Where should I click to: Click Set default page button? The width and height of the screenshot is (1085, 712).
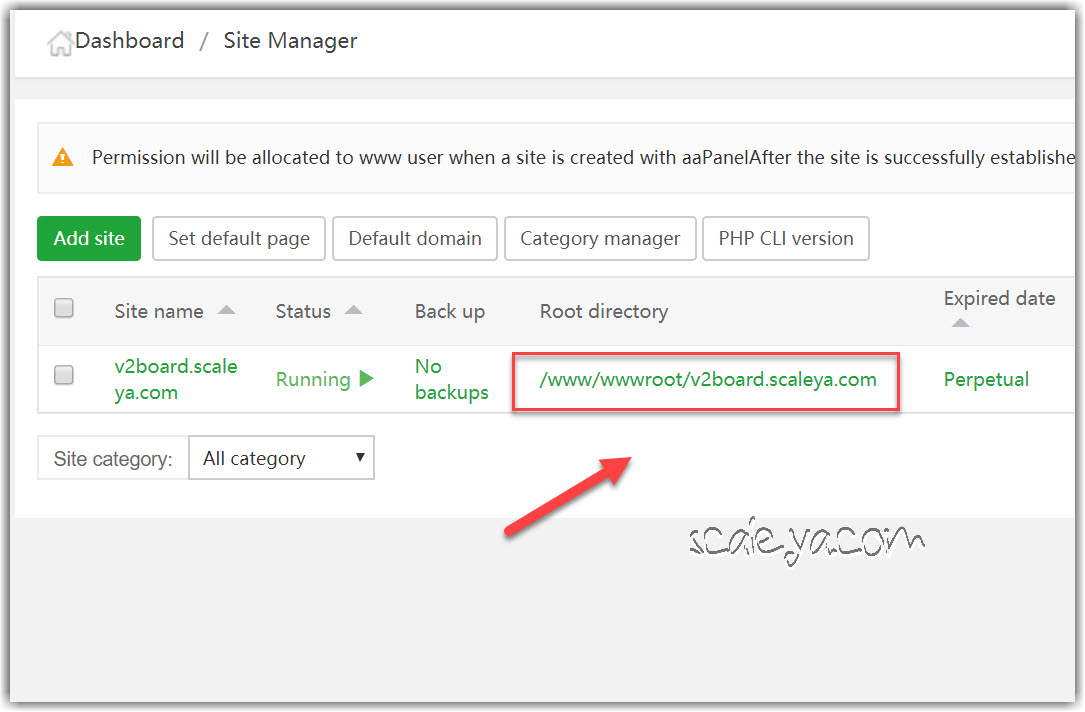[x=239, y=239]
